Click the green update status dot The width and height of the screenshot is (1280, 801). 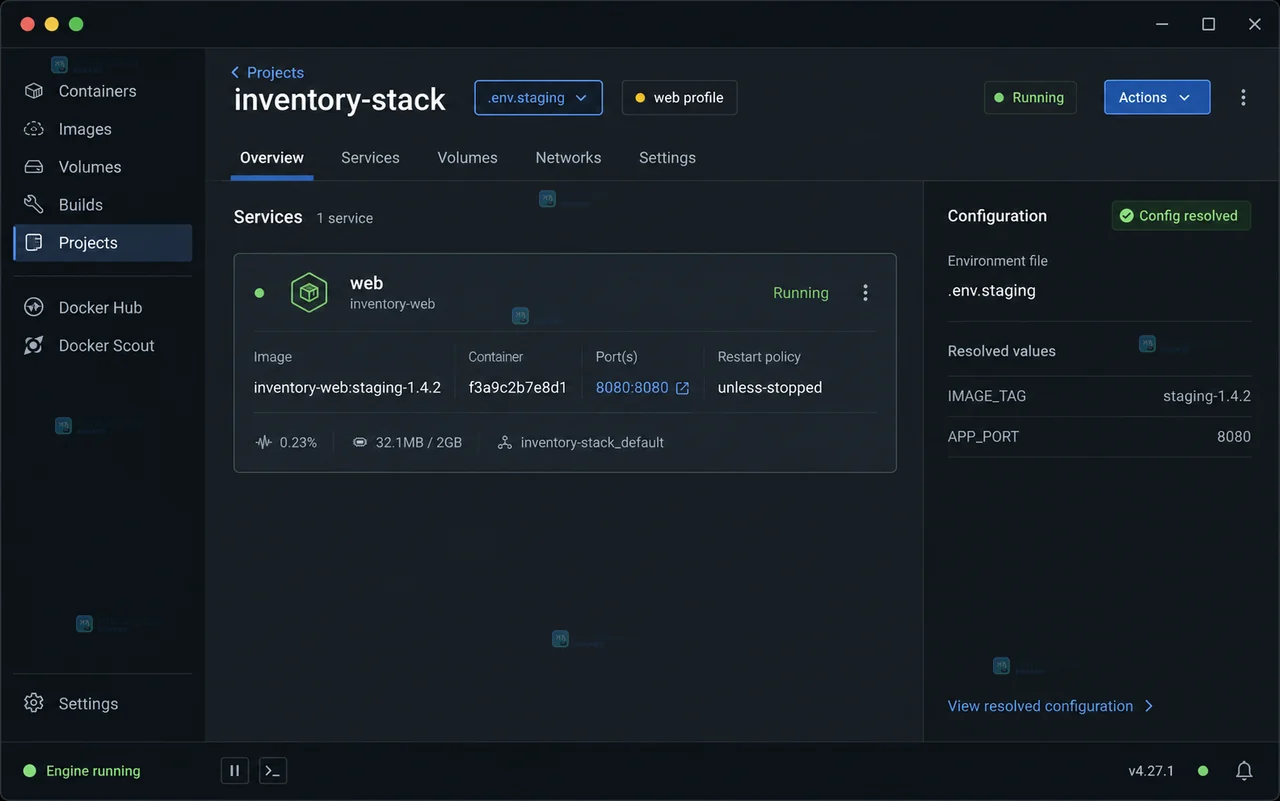(x=1203, y=771)
